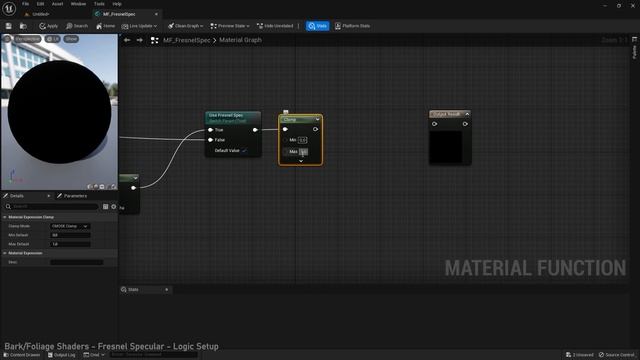The width and height of the screenshot is (640, 360).
Task: Click the Unreal Engine logo icon
Action: [x=9, y=9]
